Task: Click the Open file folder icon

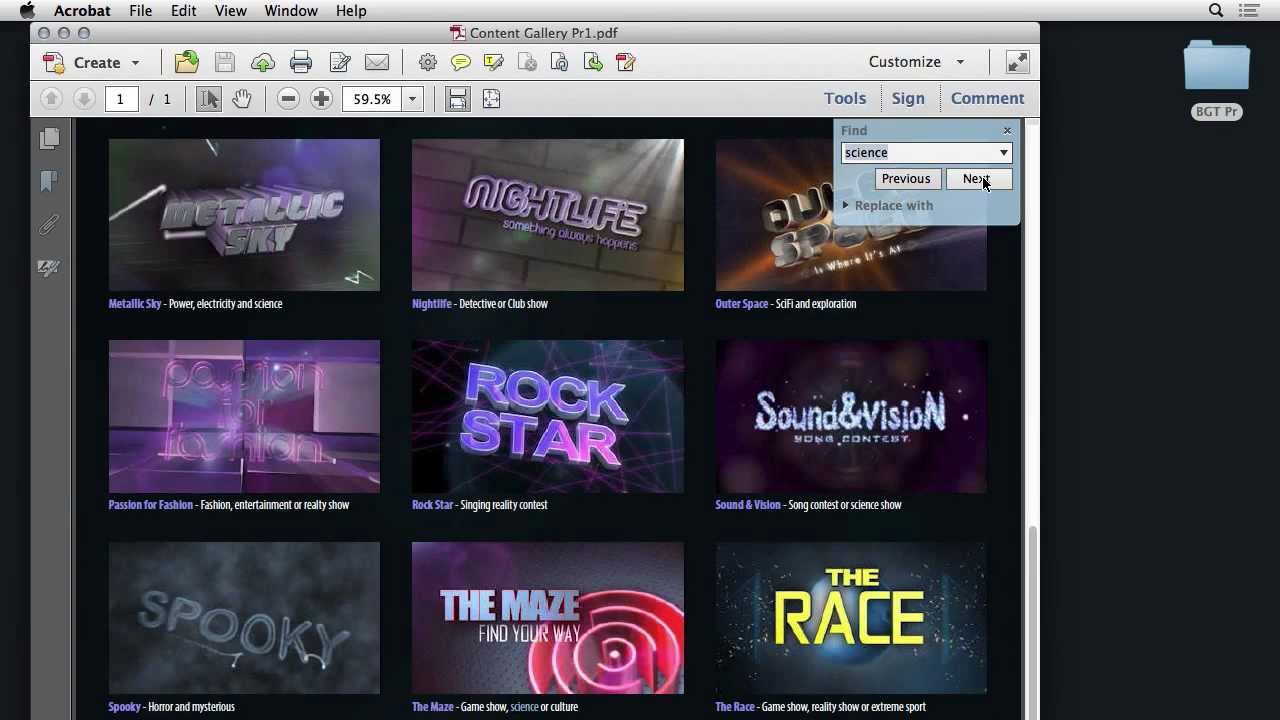Action: tap(187, 62)
